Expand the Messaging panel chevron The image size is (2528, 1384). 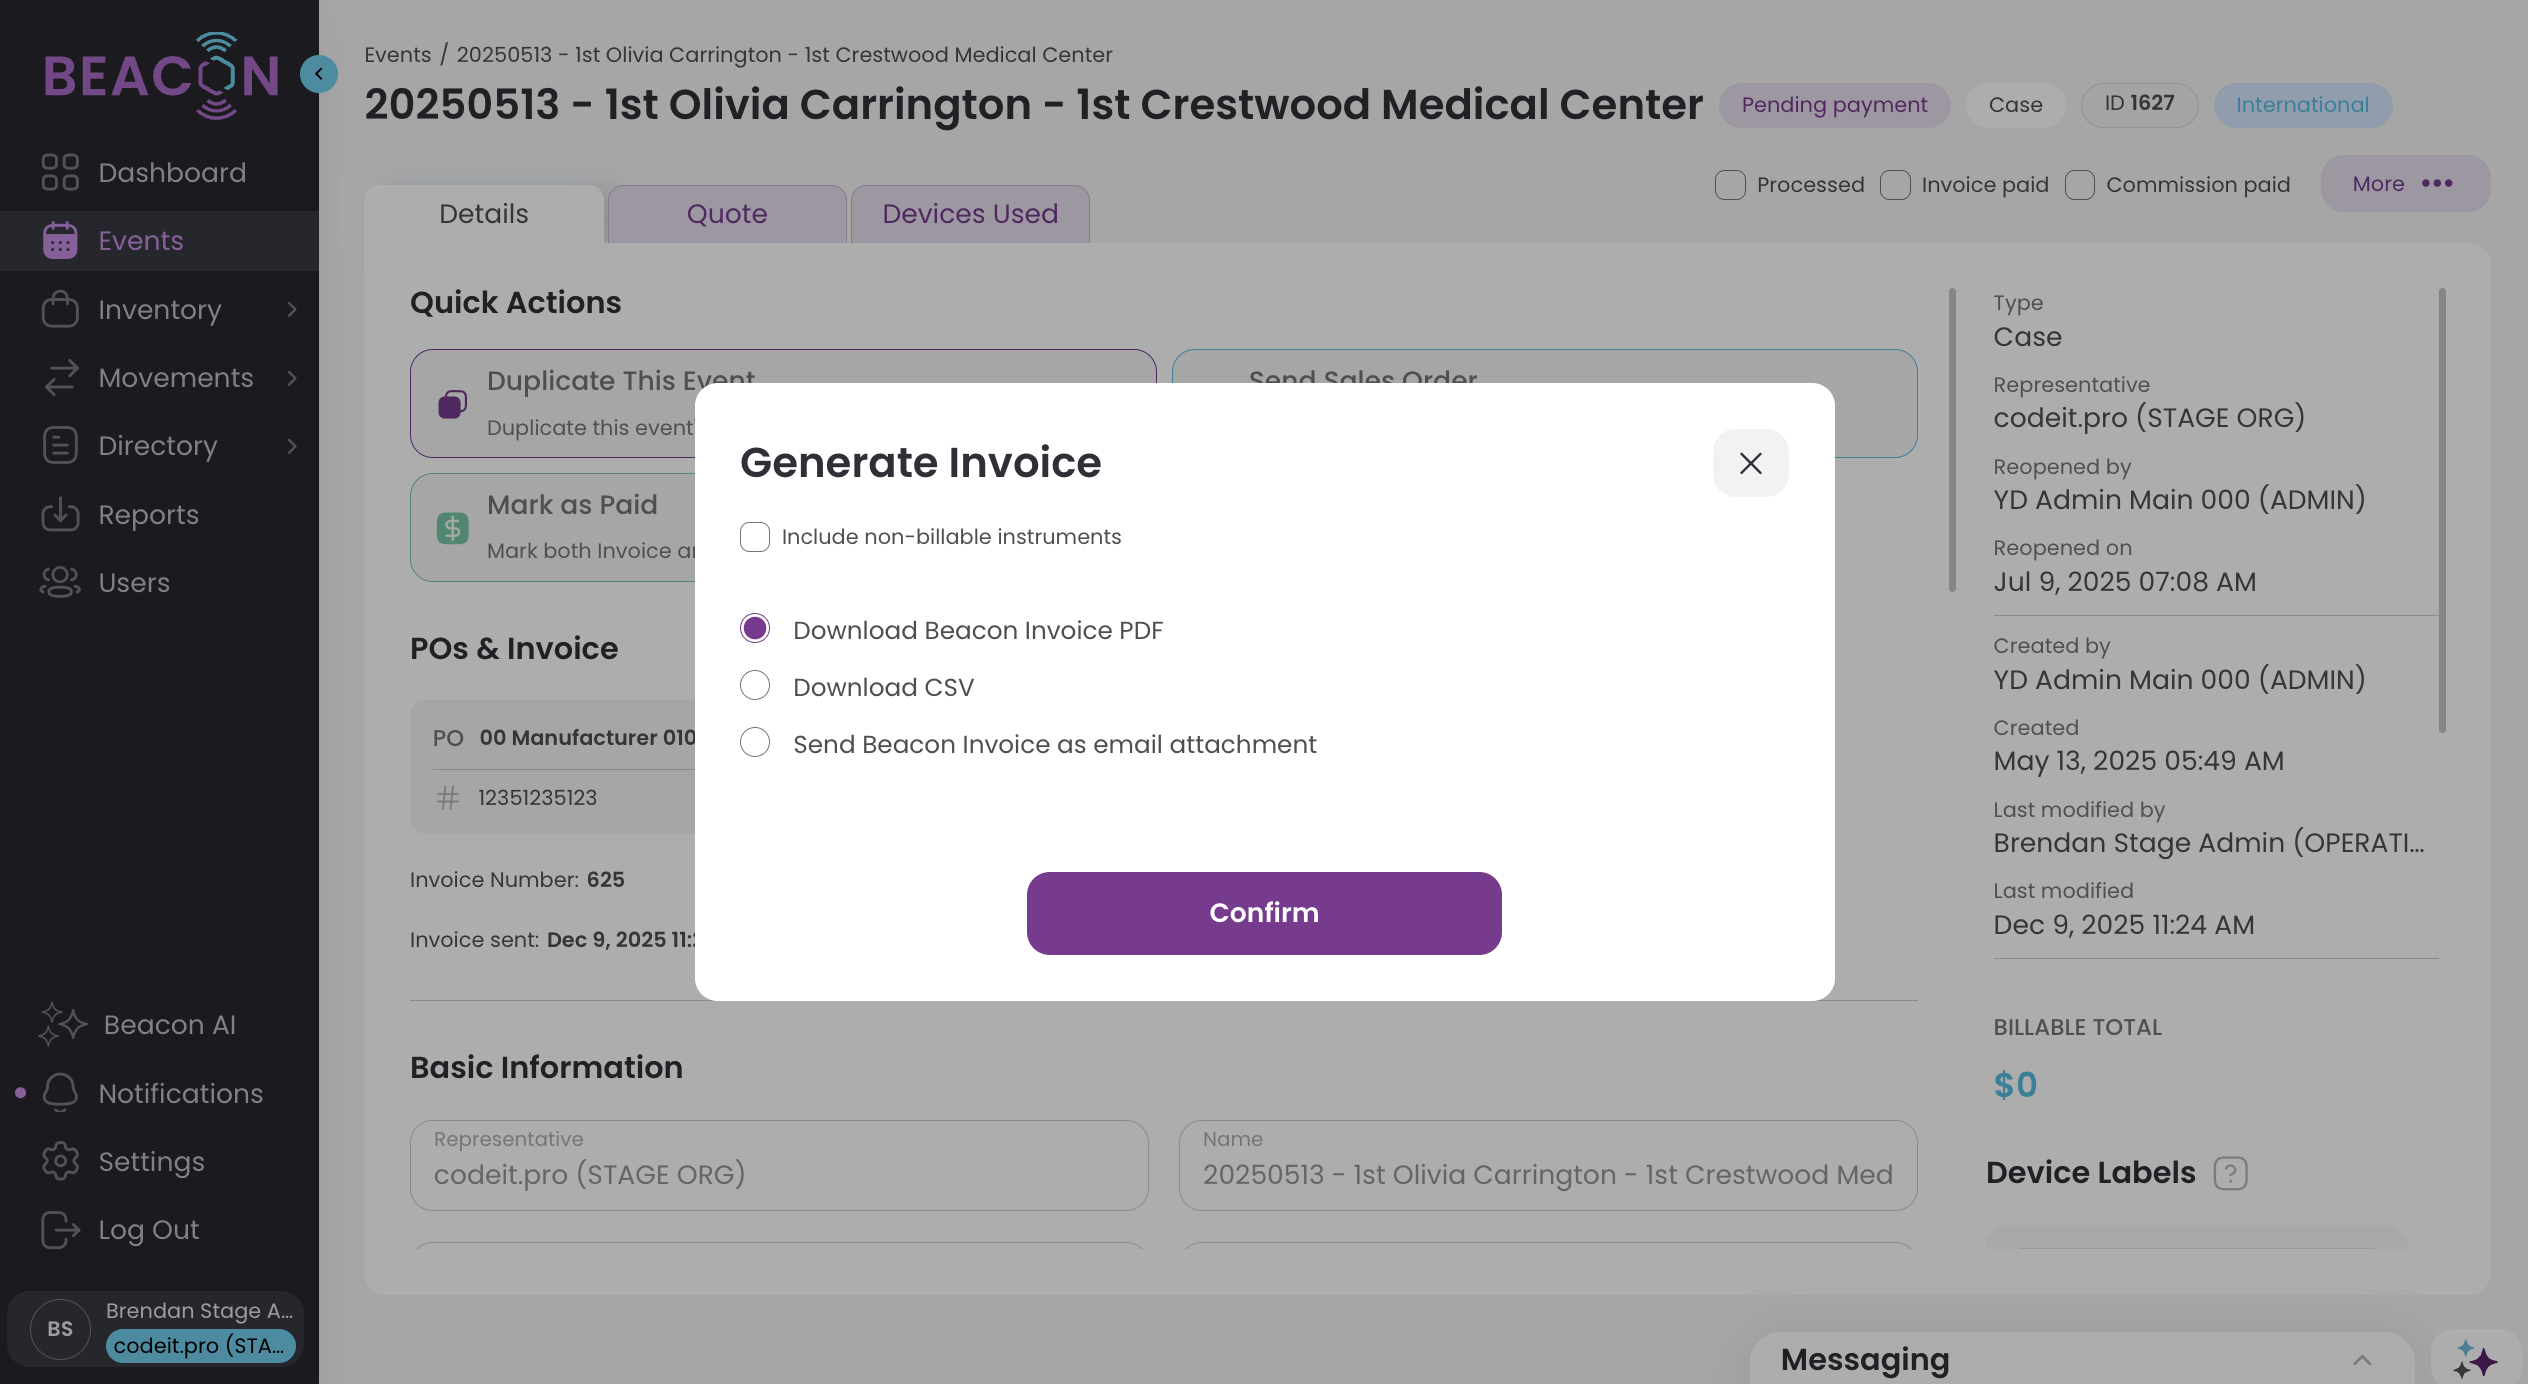click(2362, 1359)
